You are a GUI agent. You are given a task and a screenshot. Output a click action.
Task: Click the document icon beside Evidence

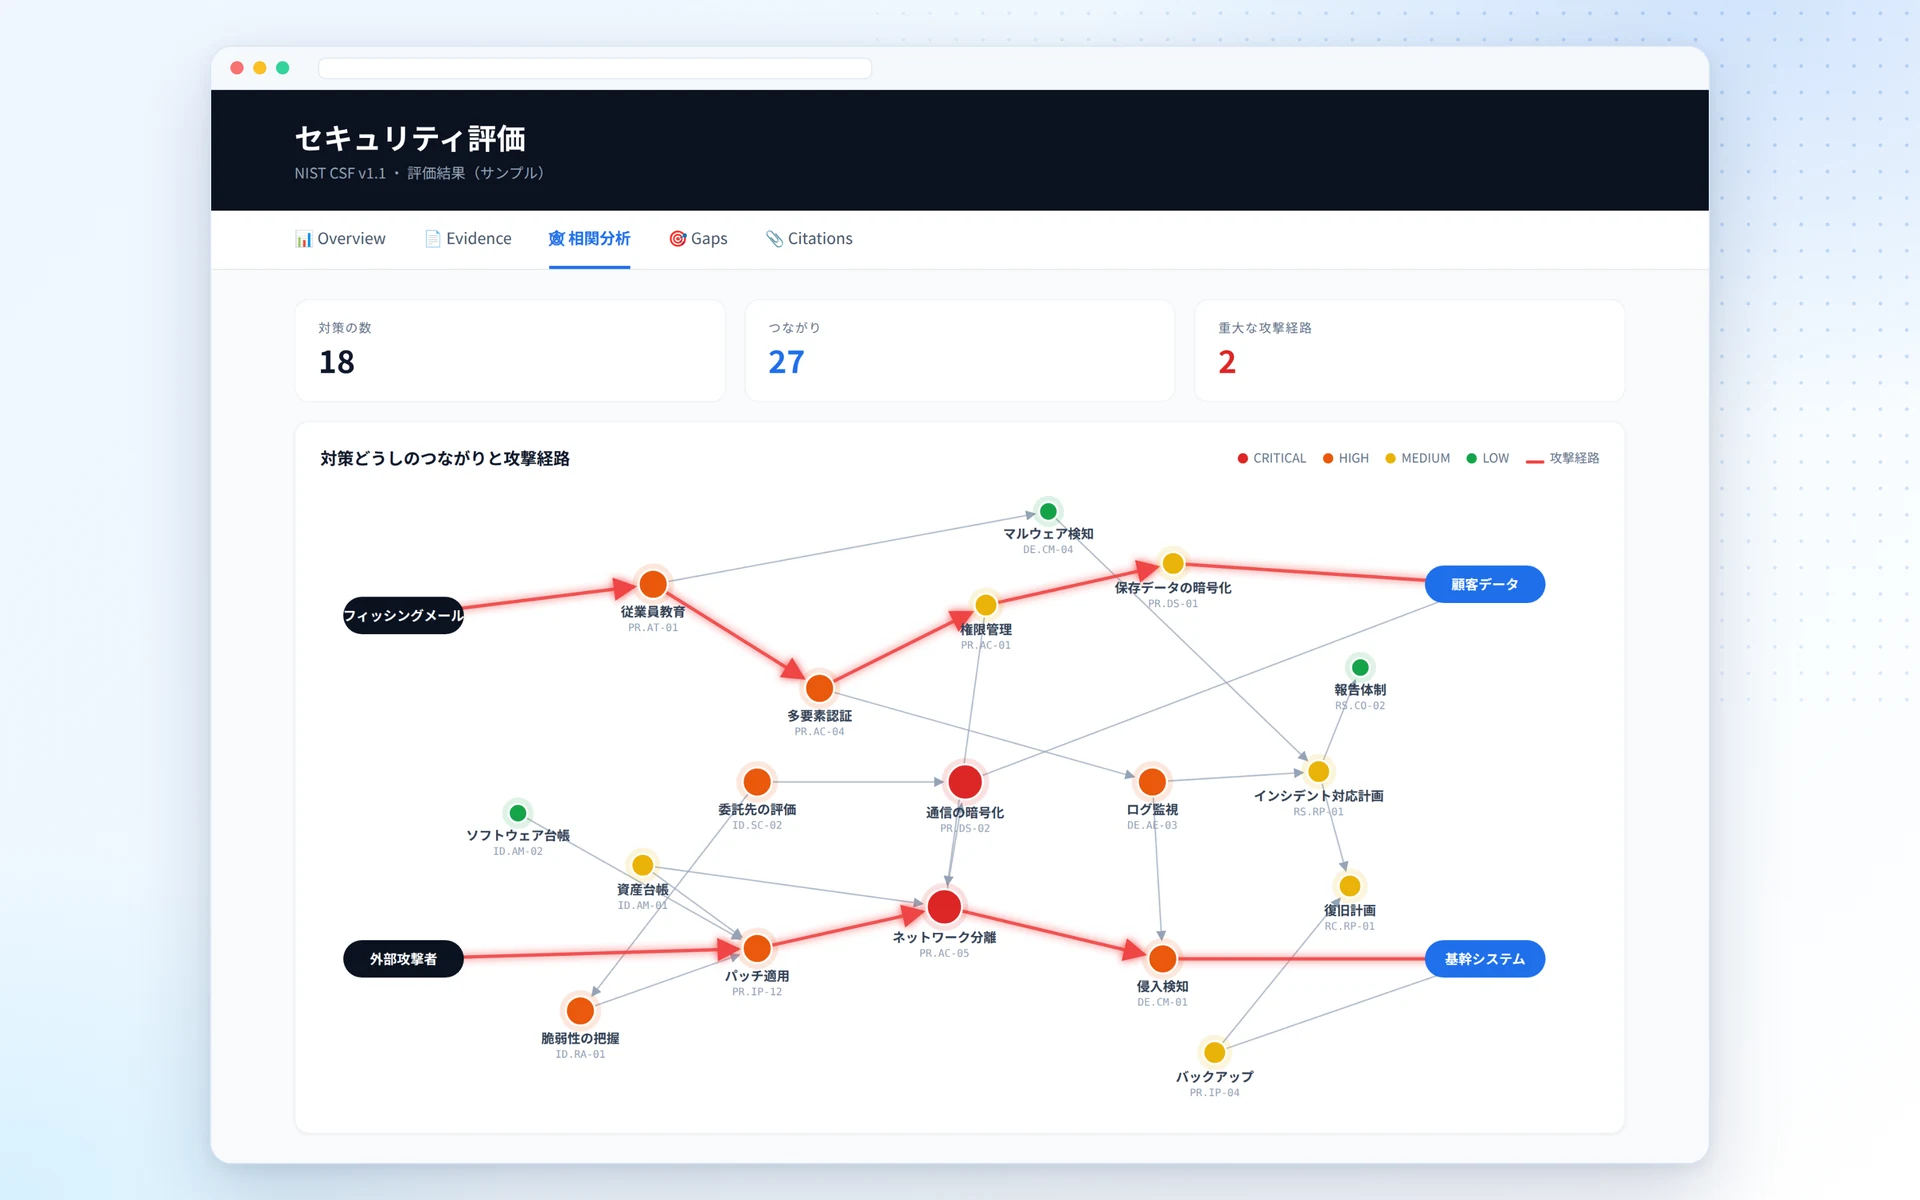pos(432,239)
